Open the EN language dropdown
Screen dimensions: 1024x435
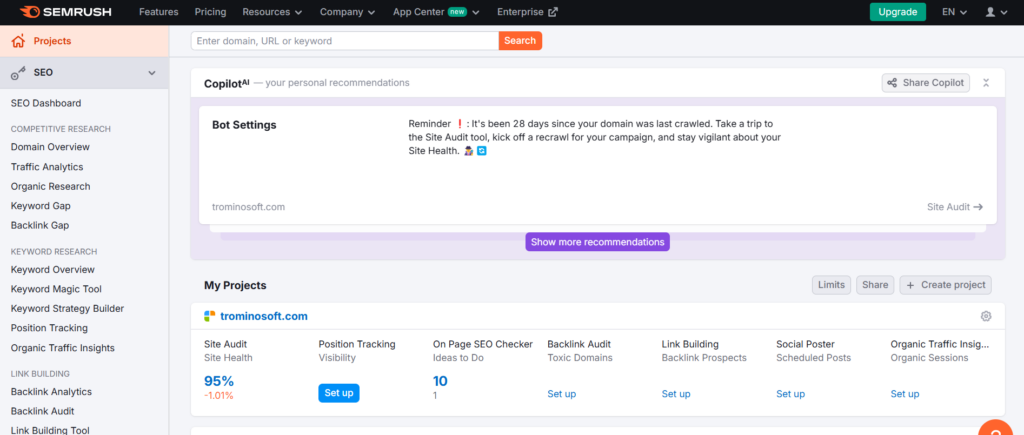point(955,12)
